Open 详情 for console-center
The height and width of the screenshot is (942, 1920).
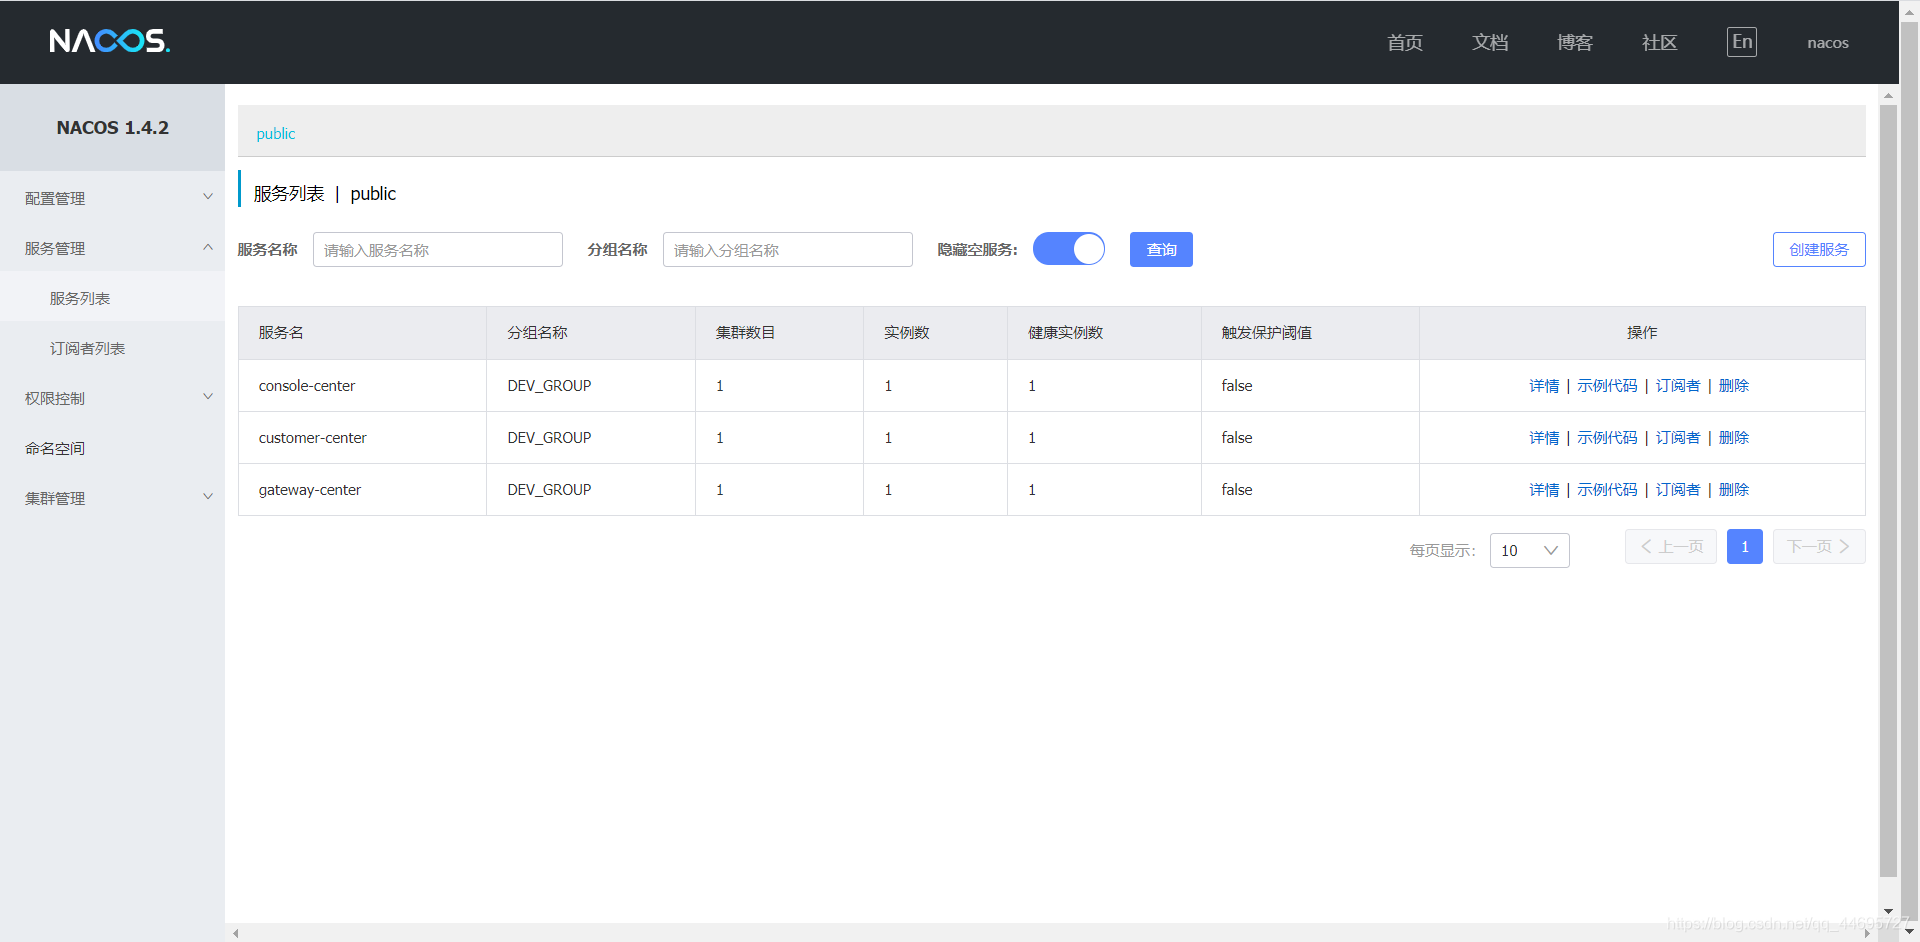coord(1544,386)
